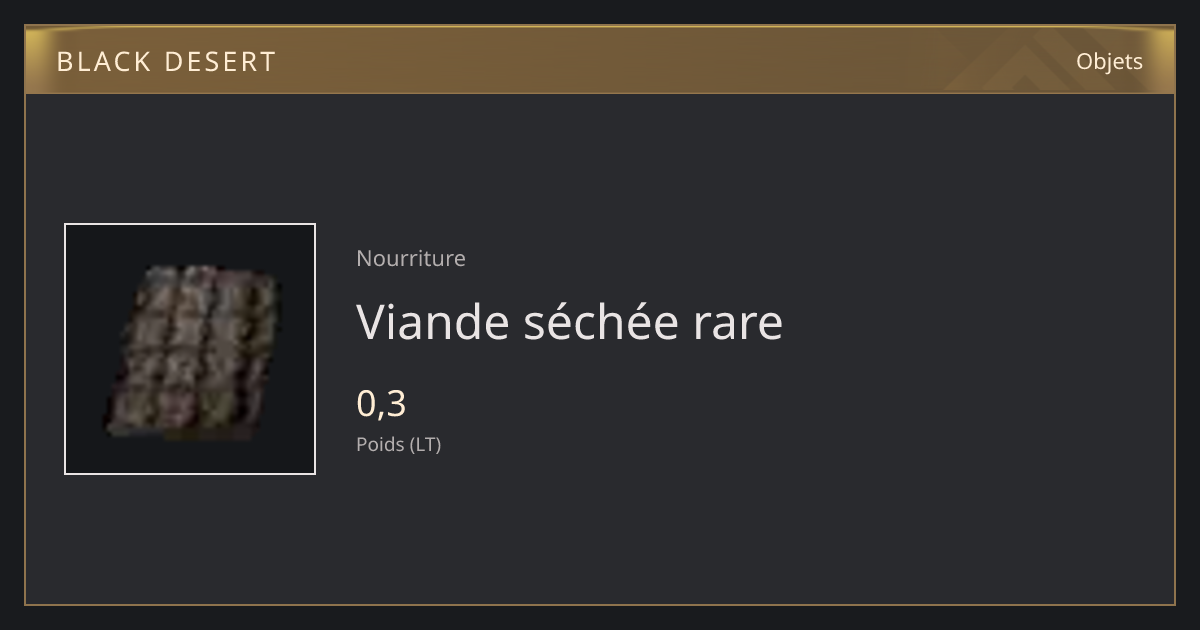The image size is (1200, 630).
Task: Click the "(LT)" unit text
Action: pos(423,444)
